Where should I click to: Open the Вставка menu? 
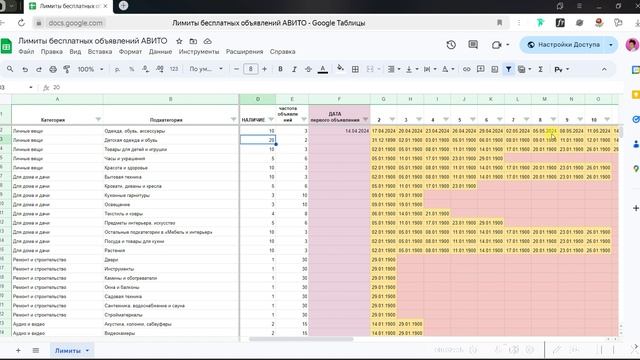(x=100, y=52)
